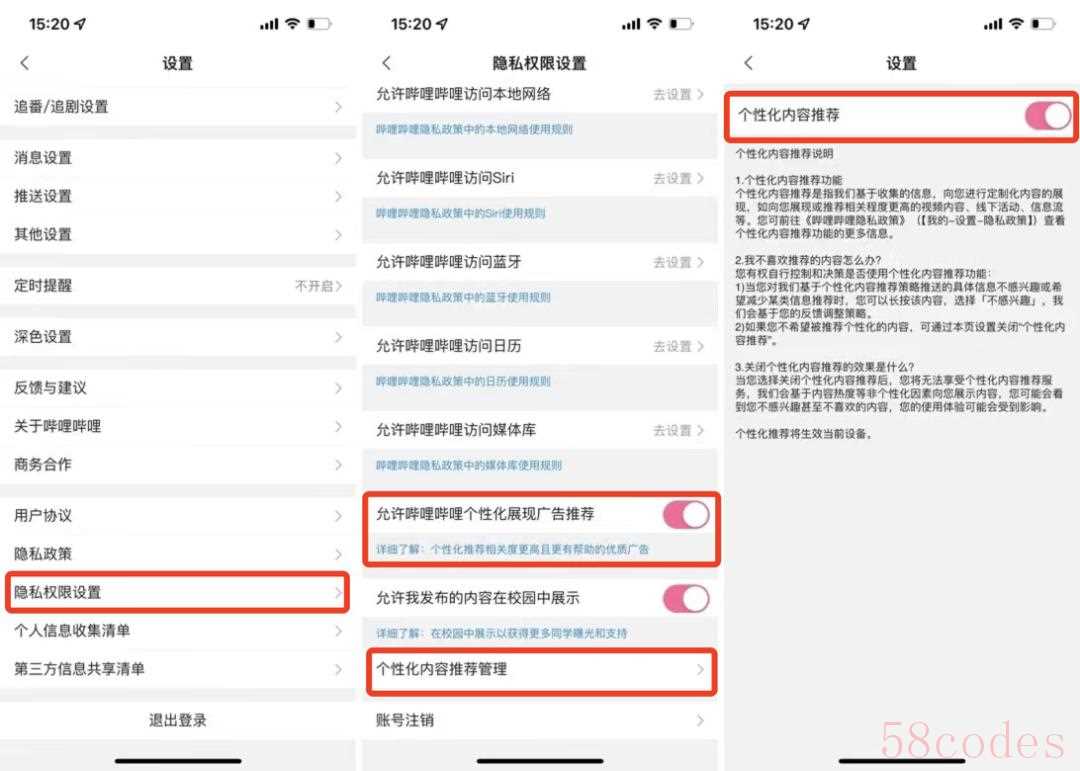Open 个人信息收集清单

(178, 630)
